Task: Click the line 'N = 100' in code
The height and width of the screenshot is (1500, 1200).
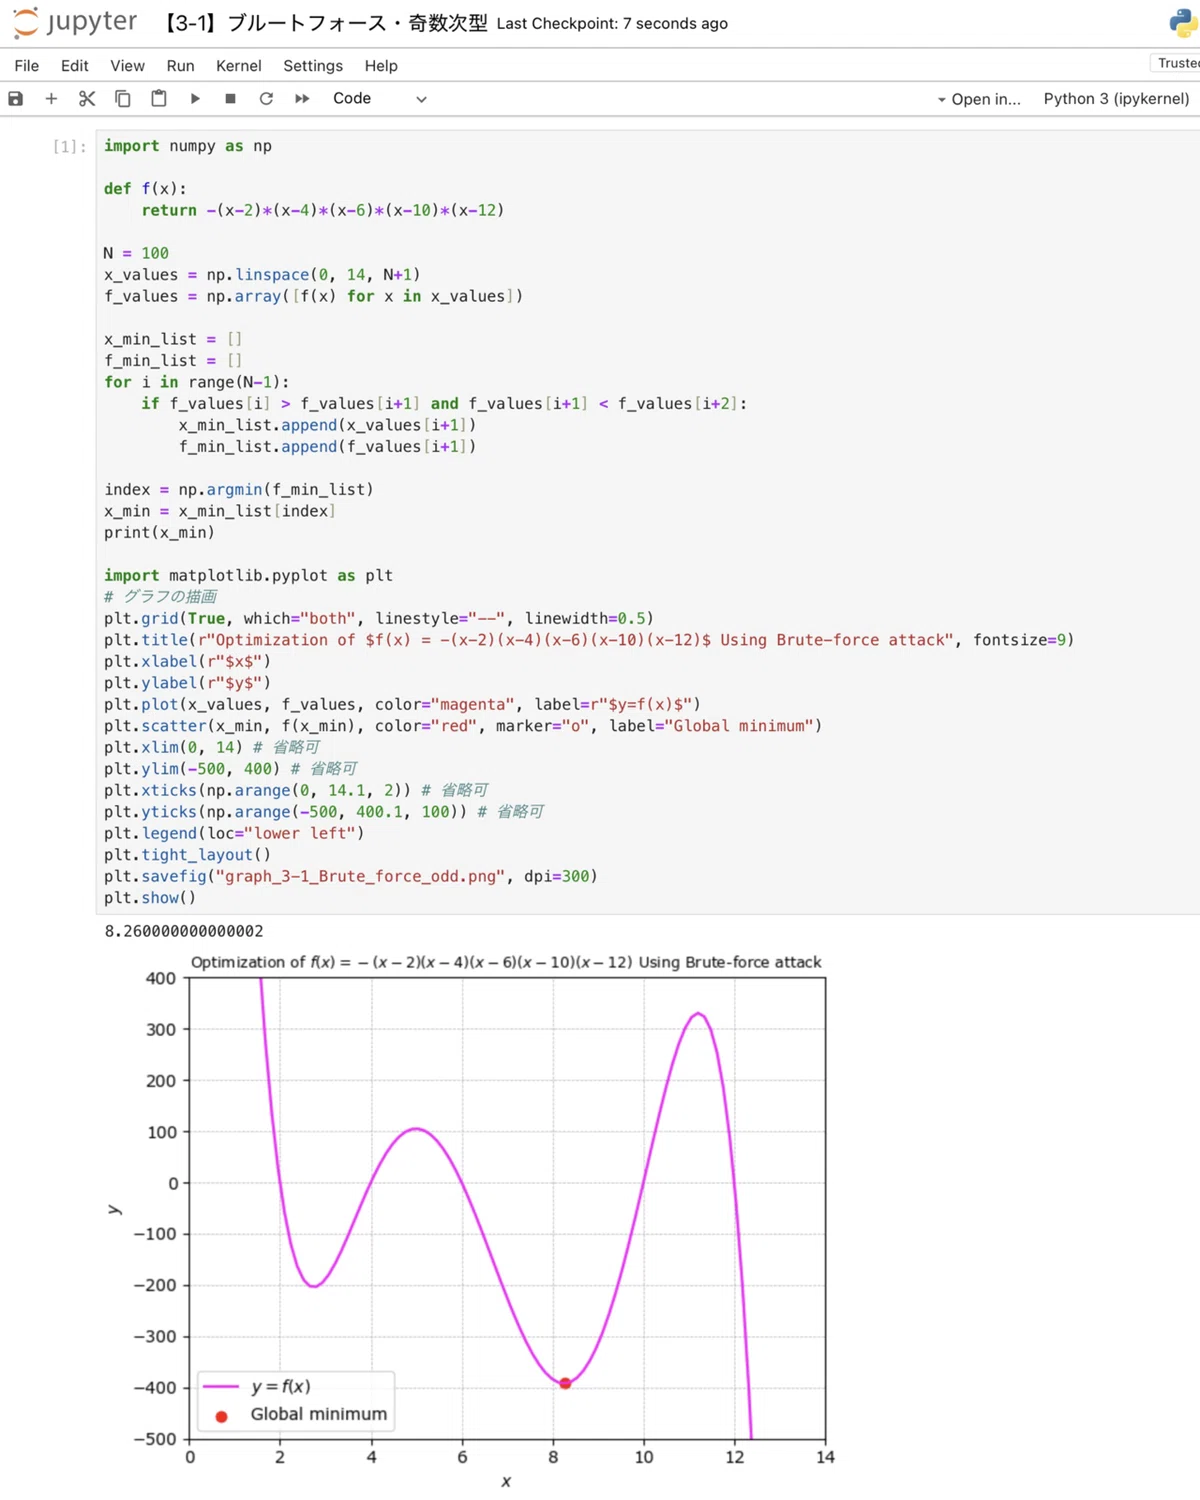Action: tap(136, 253)
